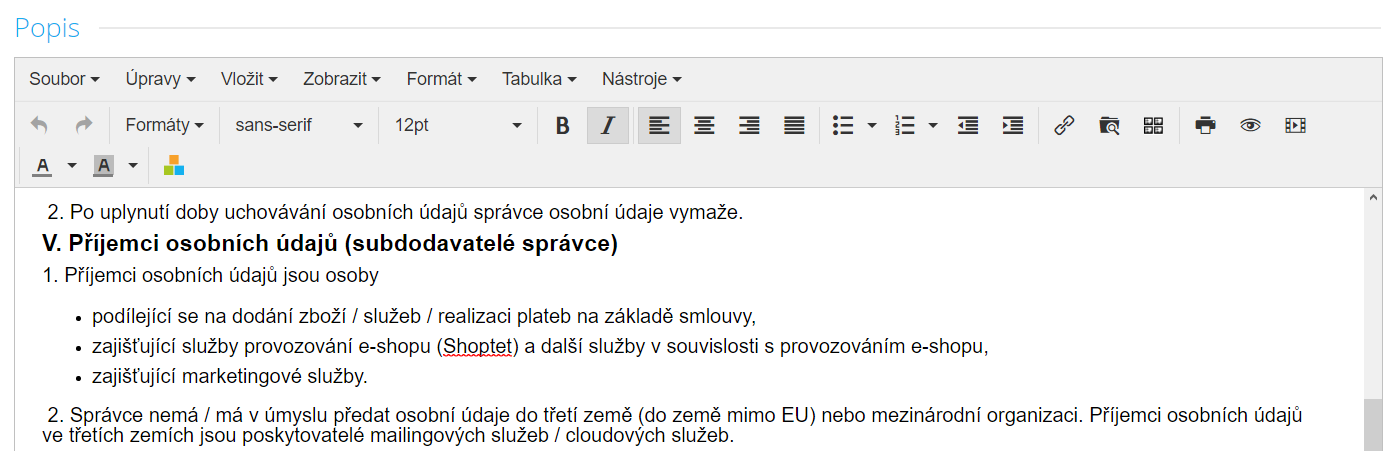
Task: Preview content with the eye icon
Action: click(1250, 125)
